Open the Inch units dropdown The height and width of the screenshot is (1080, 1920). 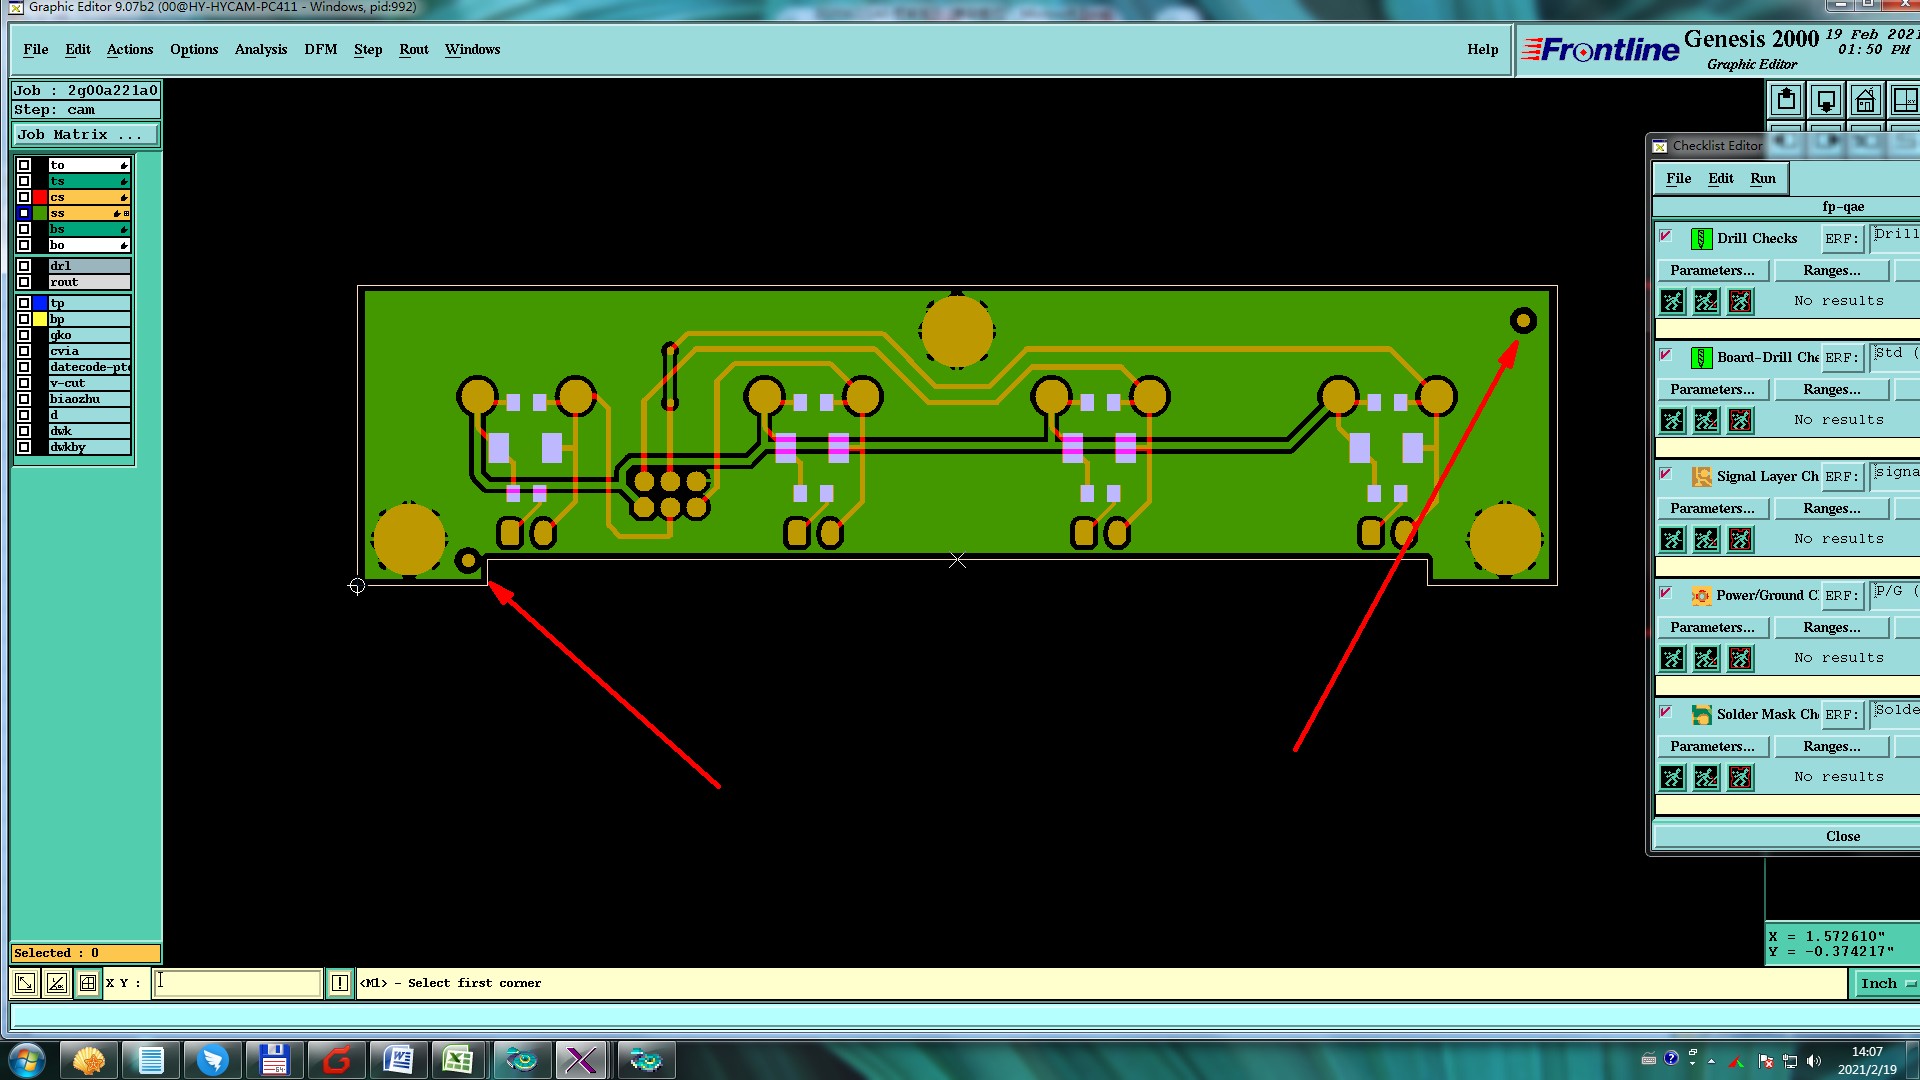pos(1886,983)
